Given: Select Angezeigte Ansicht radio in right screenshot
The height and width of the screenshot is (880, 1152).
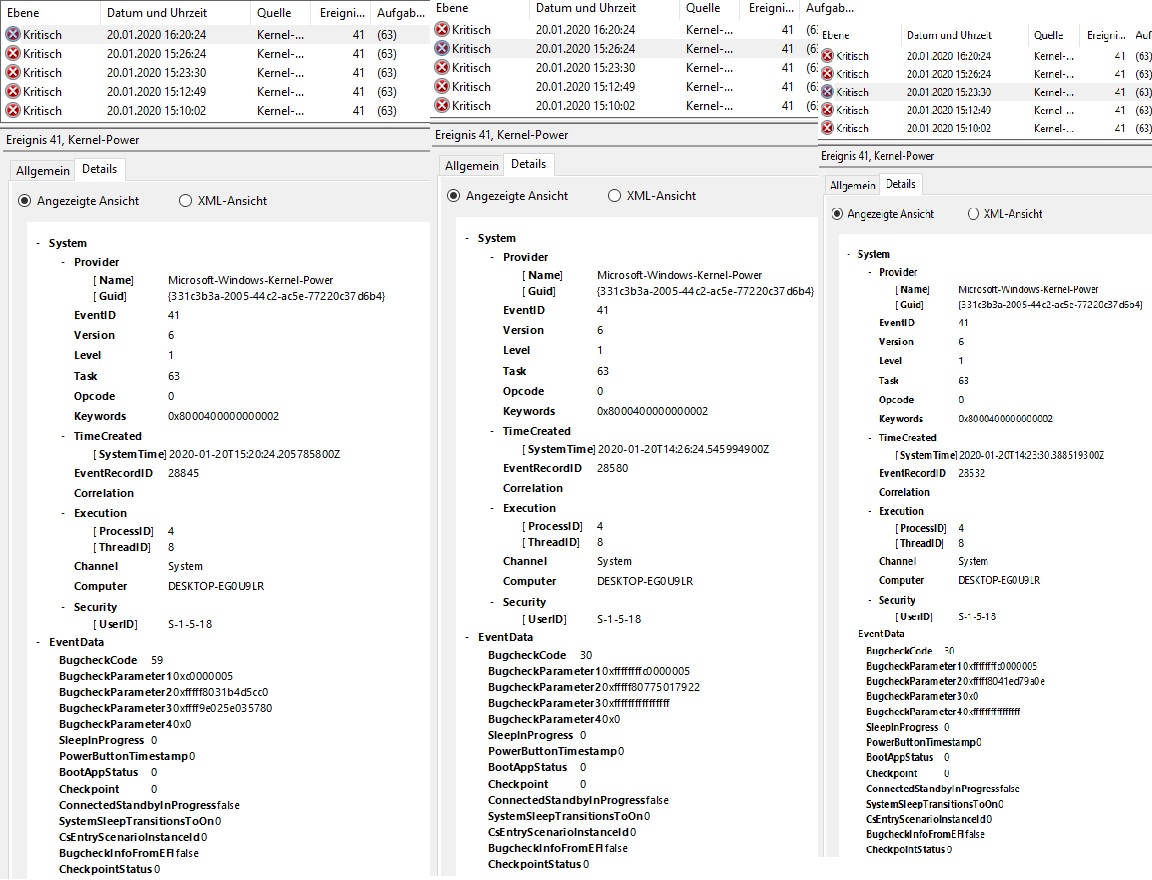Looking at the screenshot, I should [837, 214].
